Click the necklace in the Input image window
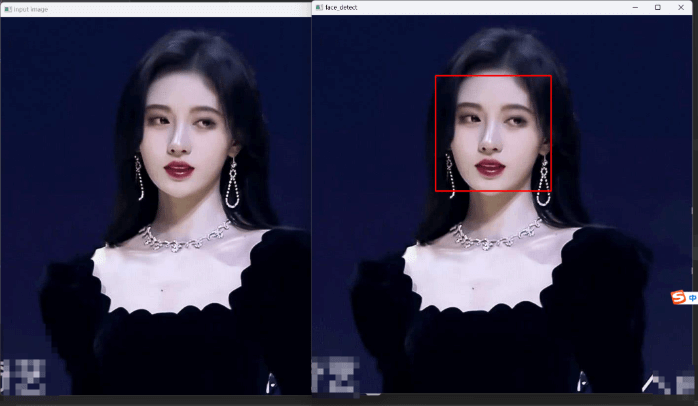Screen dimensions: 698x406 click(184, 240)
